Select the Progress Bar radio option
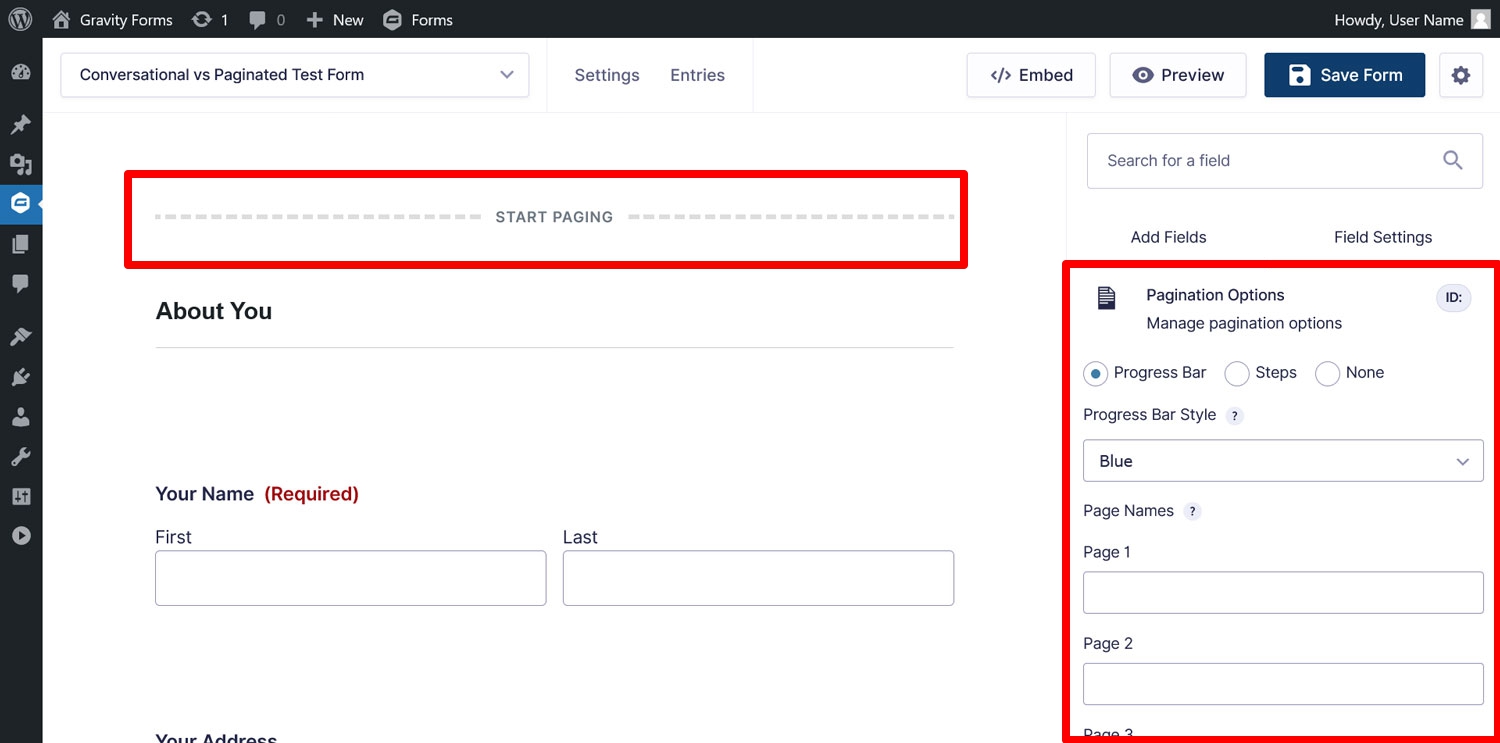 click(x=1095, y=374)
